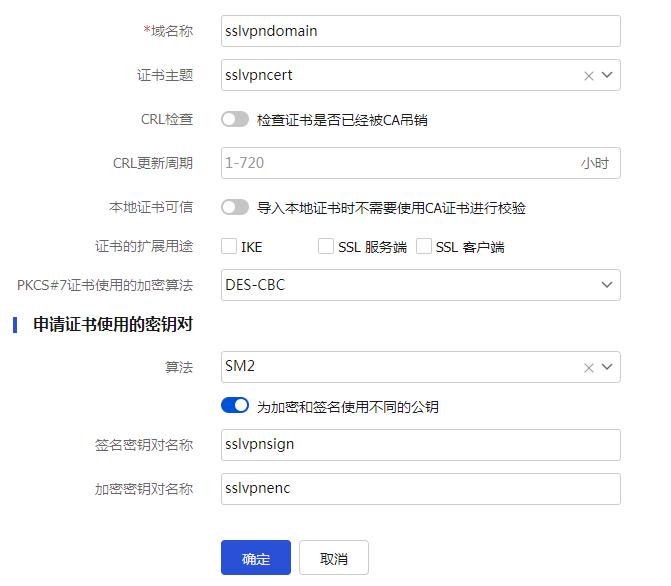Toggle the local certificate trusted switch
This screenshot has width=671, height=586.
click(235, 208)
